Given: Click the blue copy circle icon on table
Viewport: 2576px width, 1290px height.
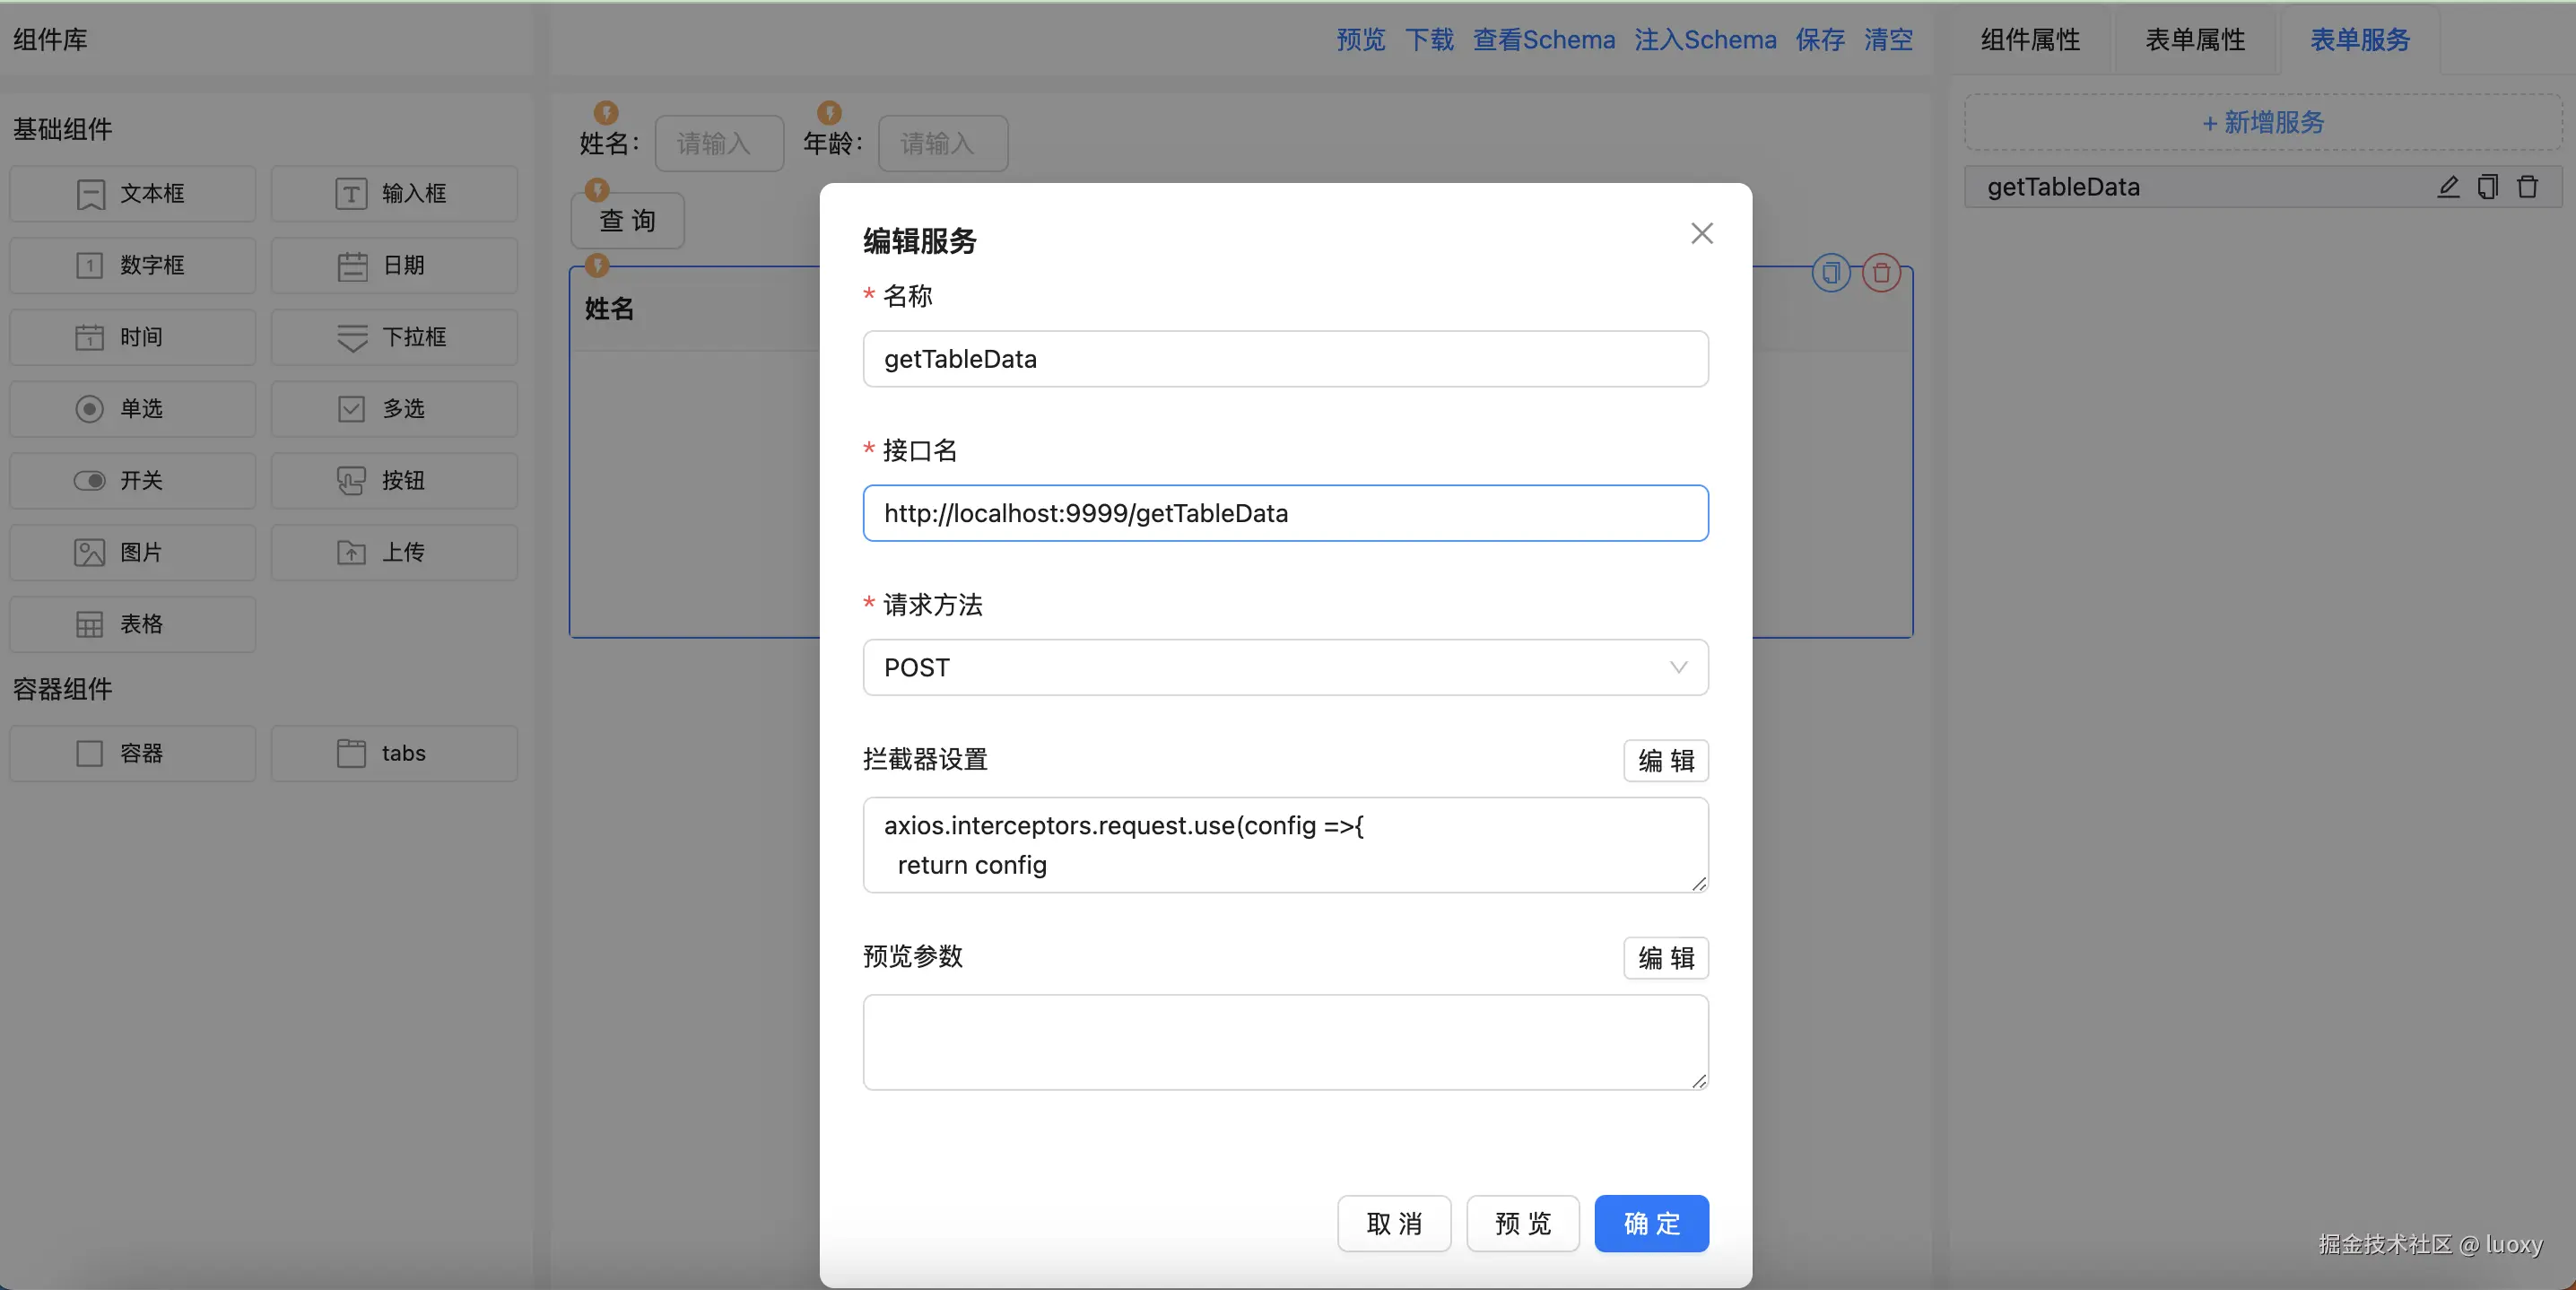Looking at the screenshot, I should click(1831, 273).
